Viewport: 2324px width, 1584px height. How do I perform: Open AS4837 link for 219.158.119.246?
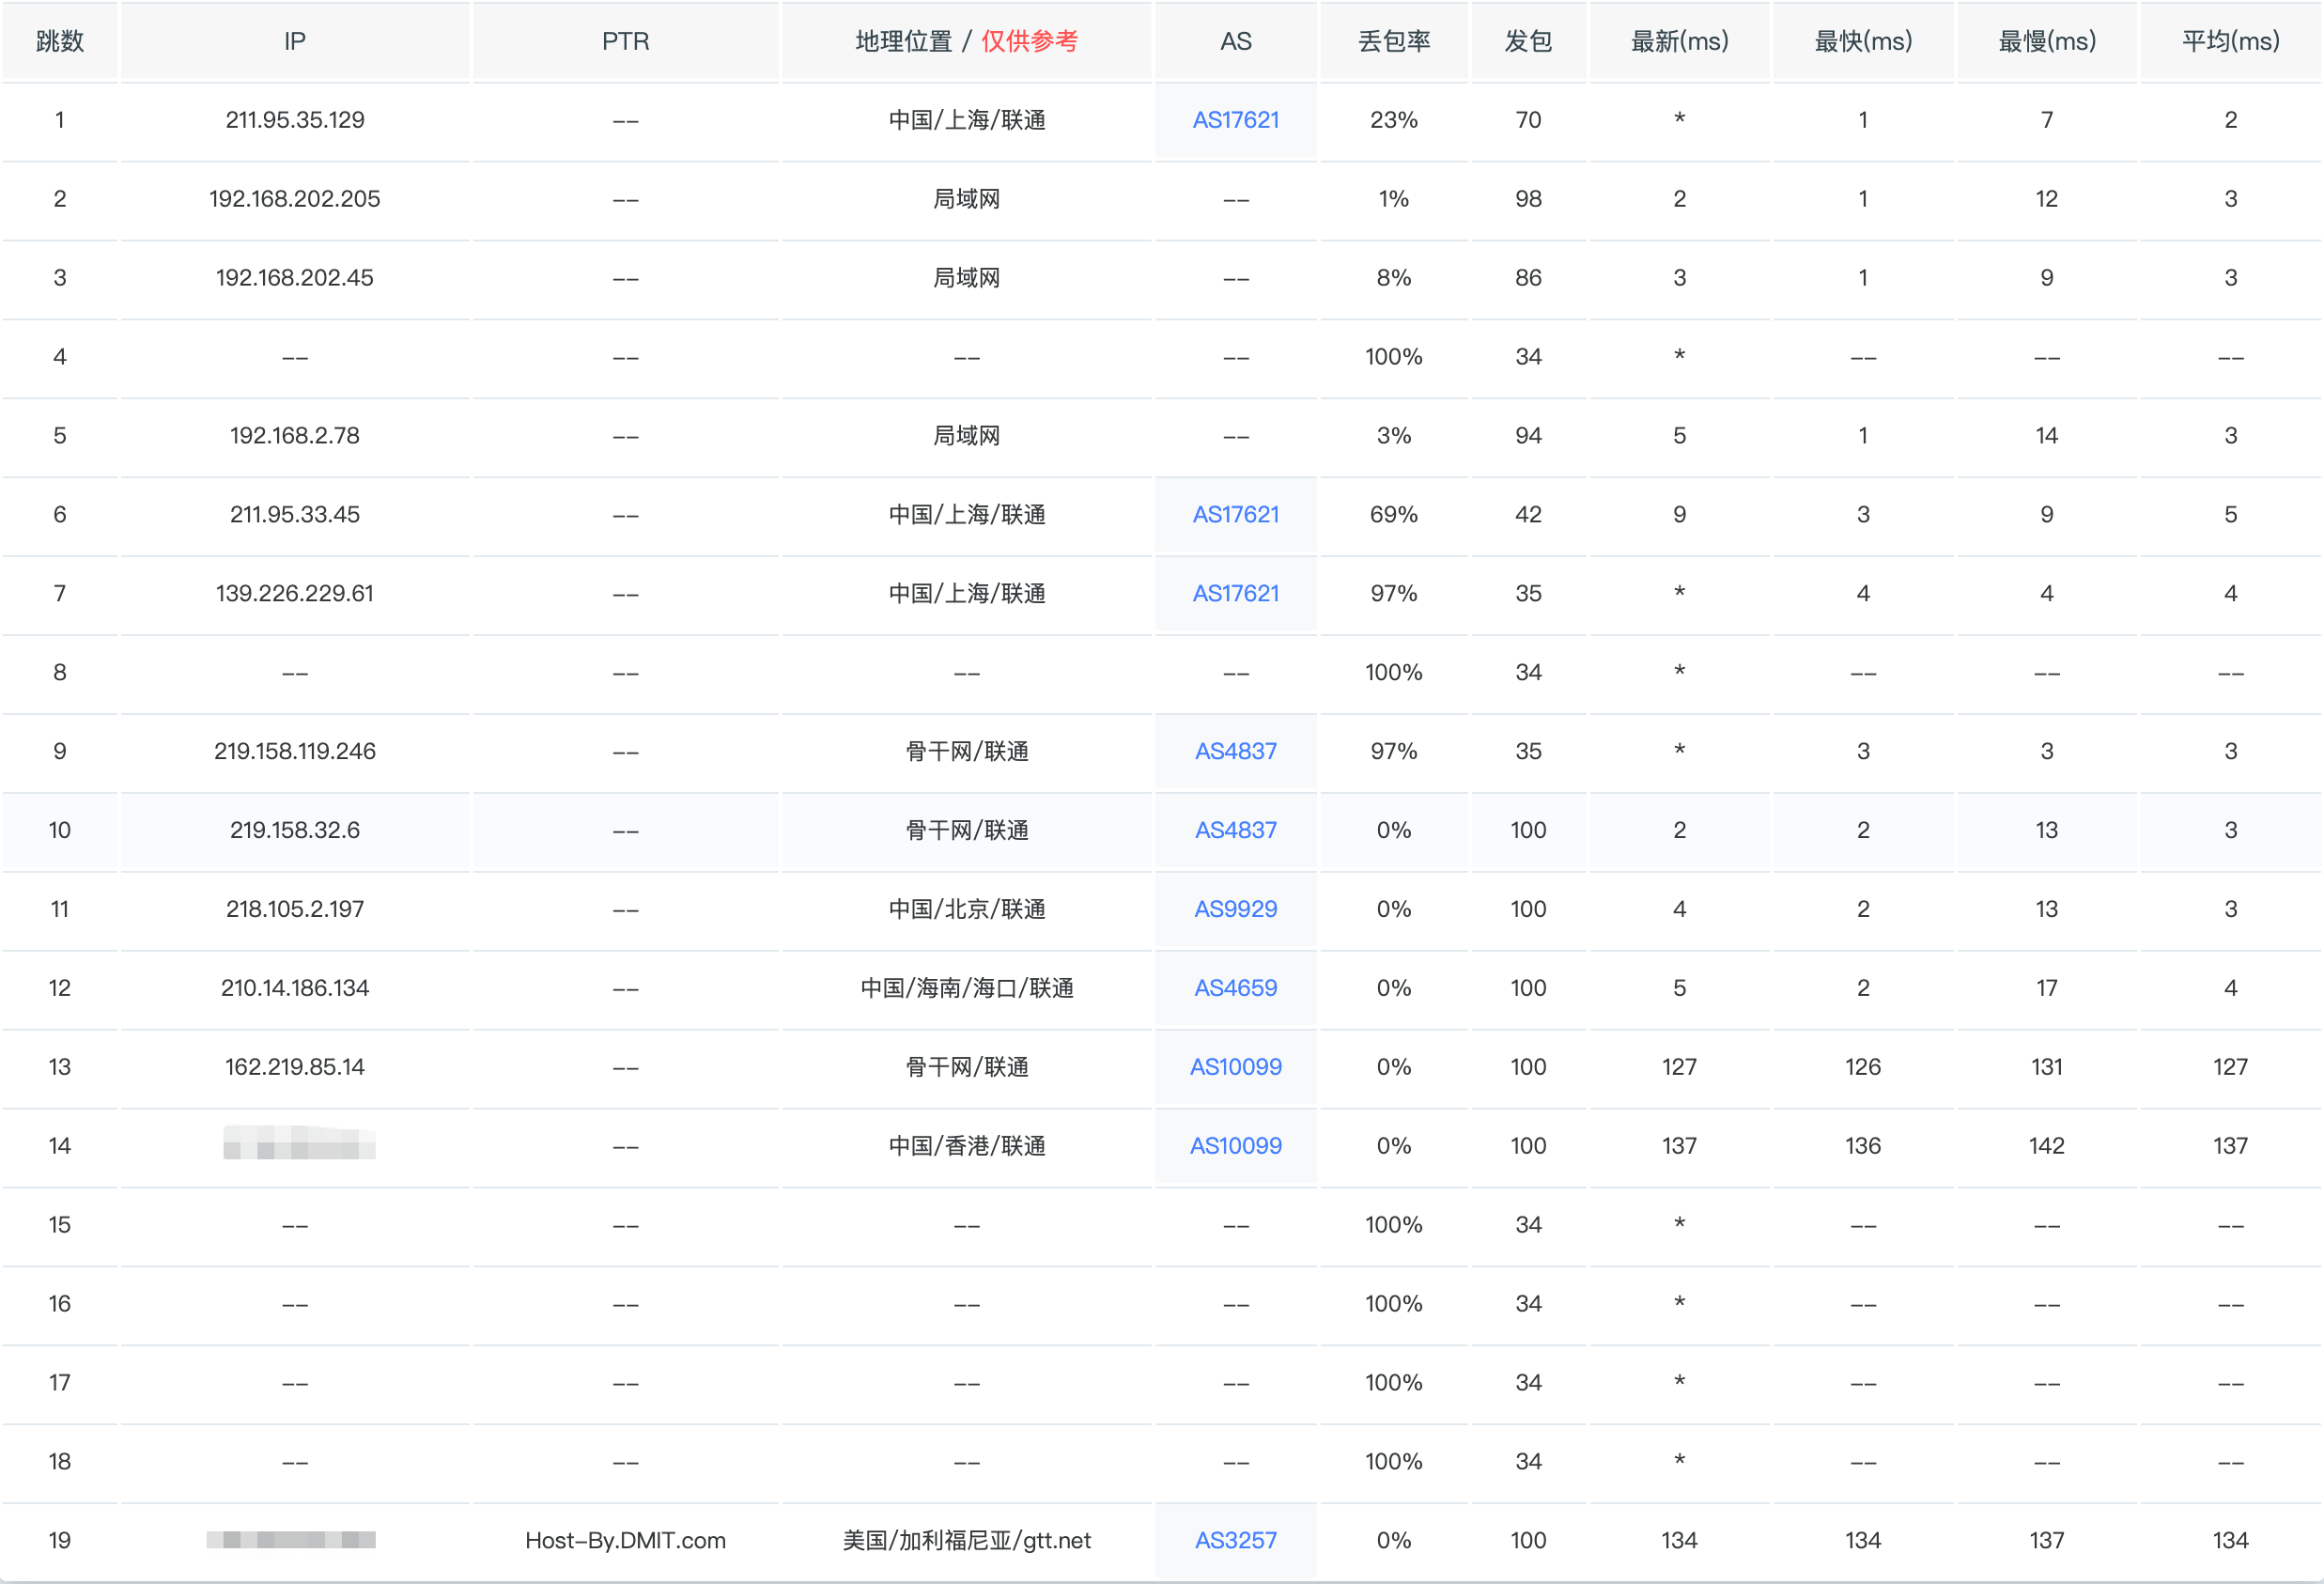pos(1235,751)
